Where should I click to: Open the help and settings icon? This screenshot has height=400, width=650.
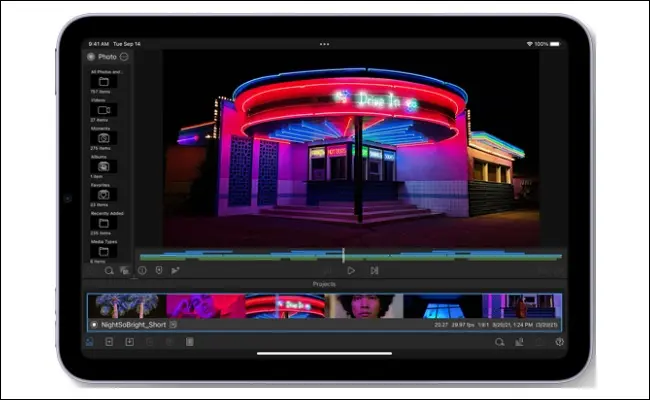point(560,342)
